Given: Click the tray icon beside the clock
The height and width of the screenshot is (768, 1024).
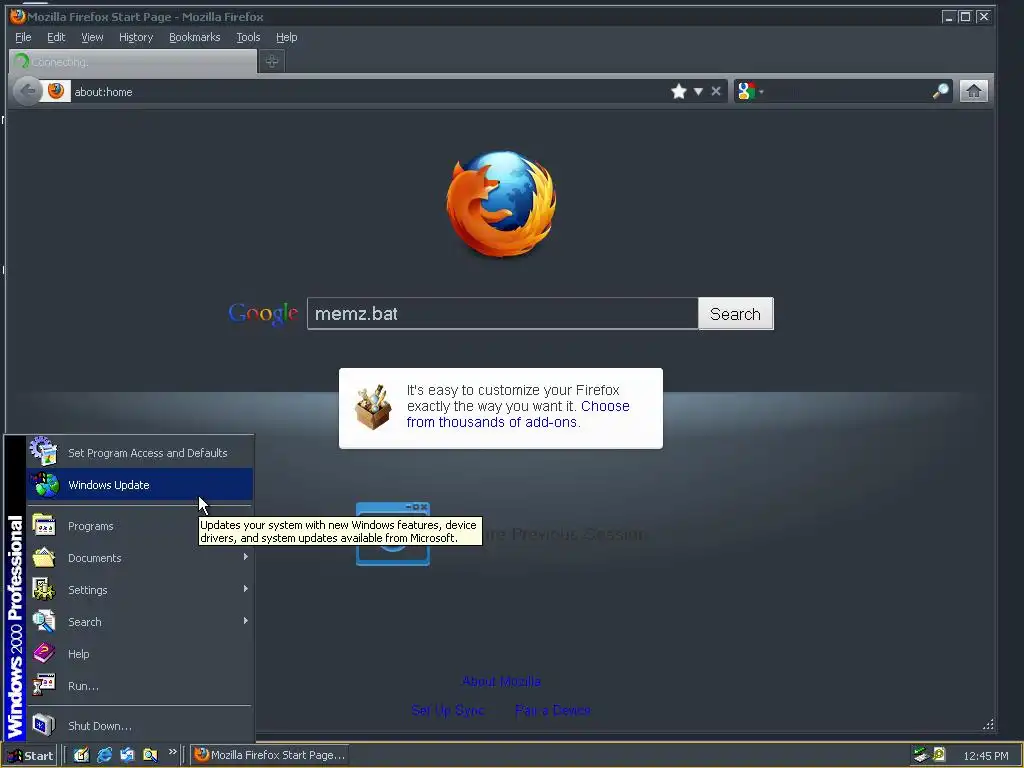Looking at the screenshot, I should (x=938, y=755).
